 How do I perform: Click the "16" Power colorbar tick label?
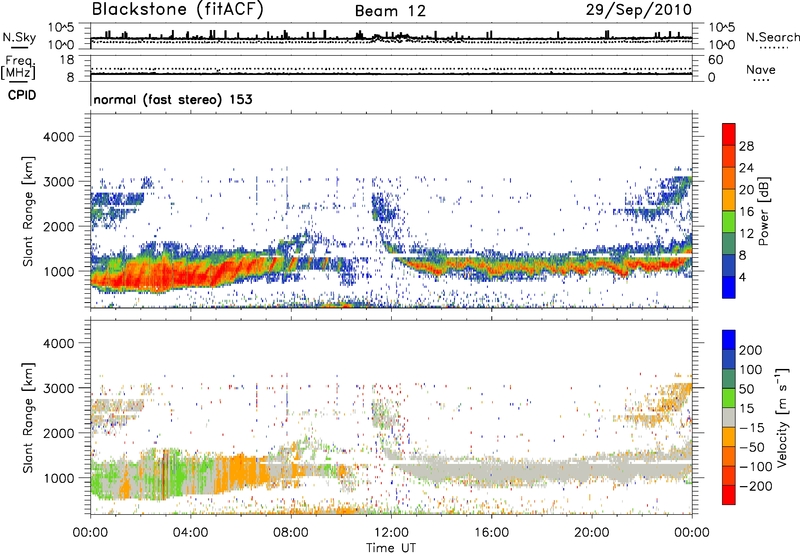point(746,212)
